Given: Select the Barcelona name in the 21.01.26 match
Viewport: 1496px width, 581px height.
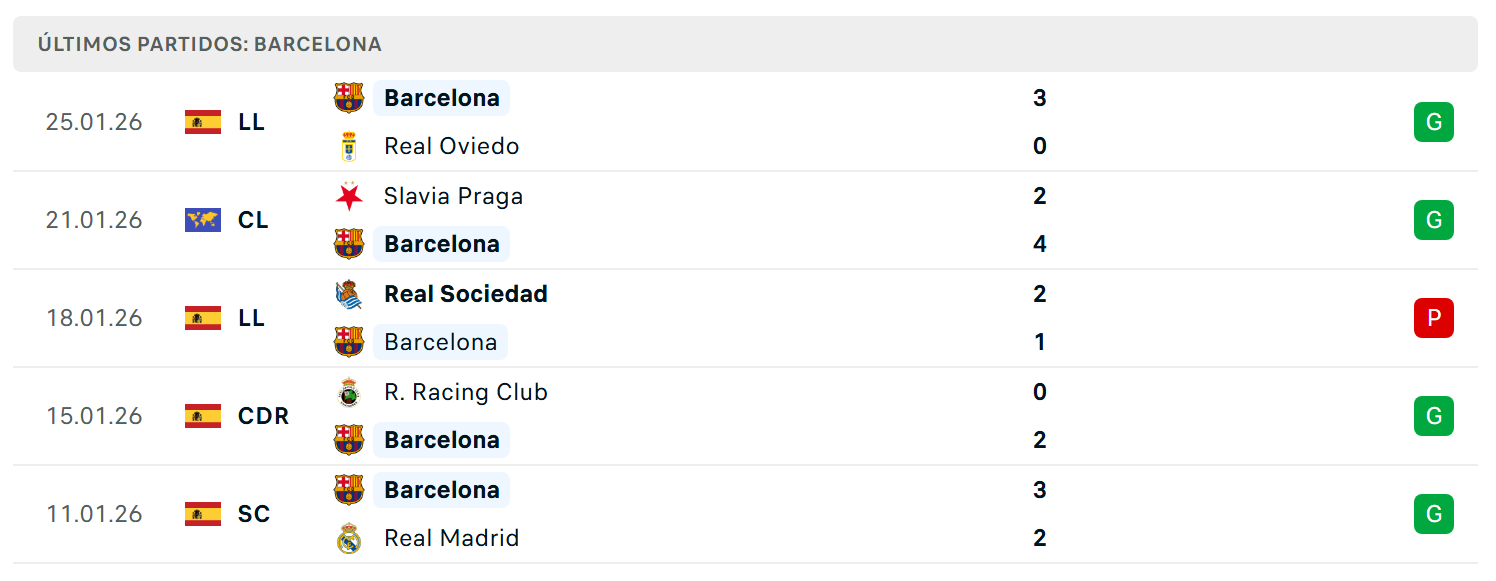Looking at the screenshot, I should coord(442,244).
